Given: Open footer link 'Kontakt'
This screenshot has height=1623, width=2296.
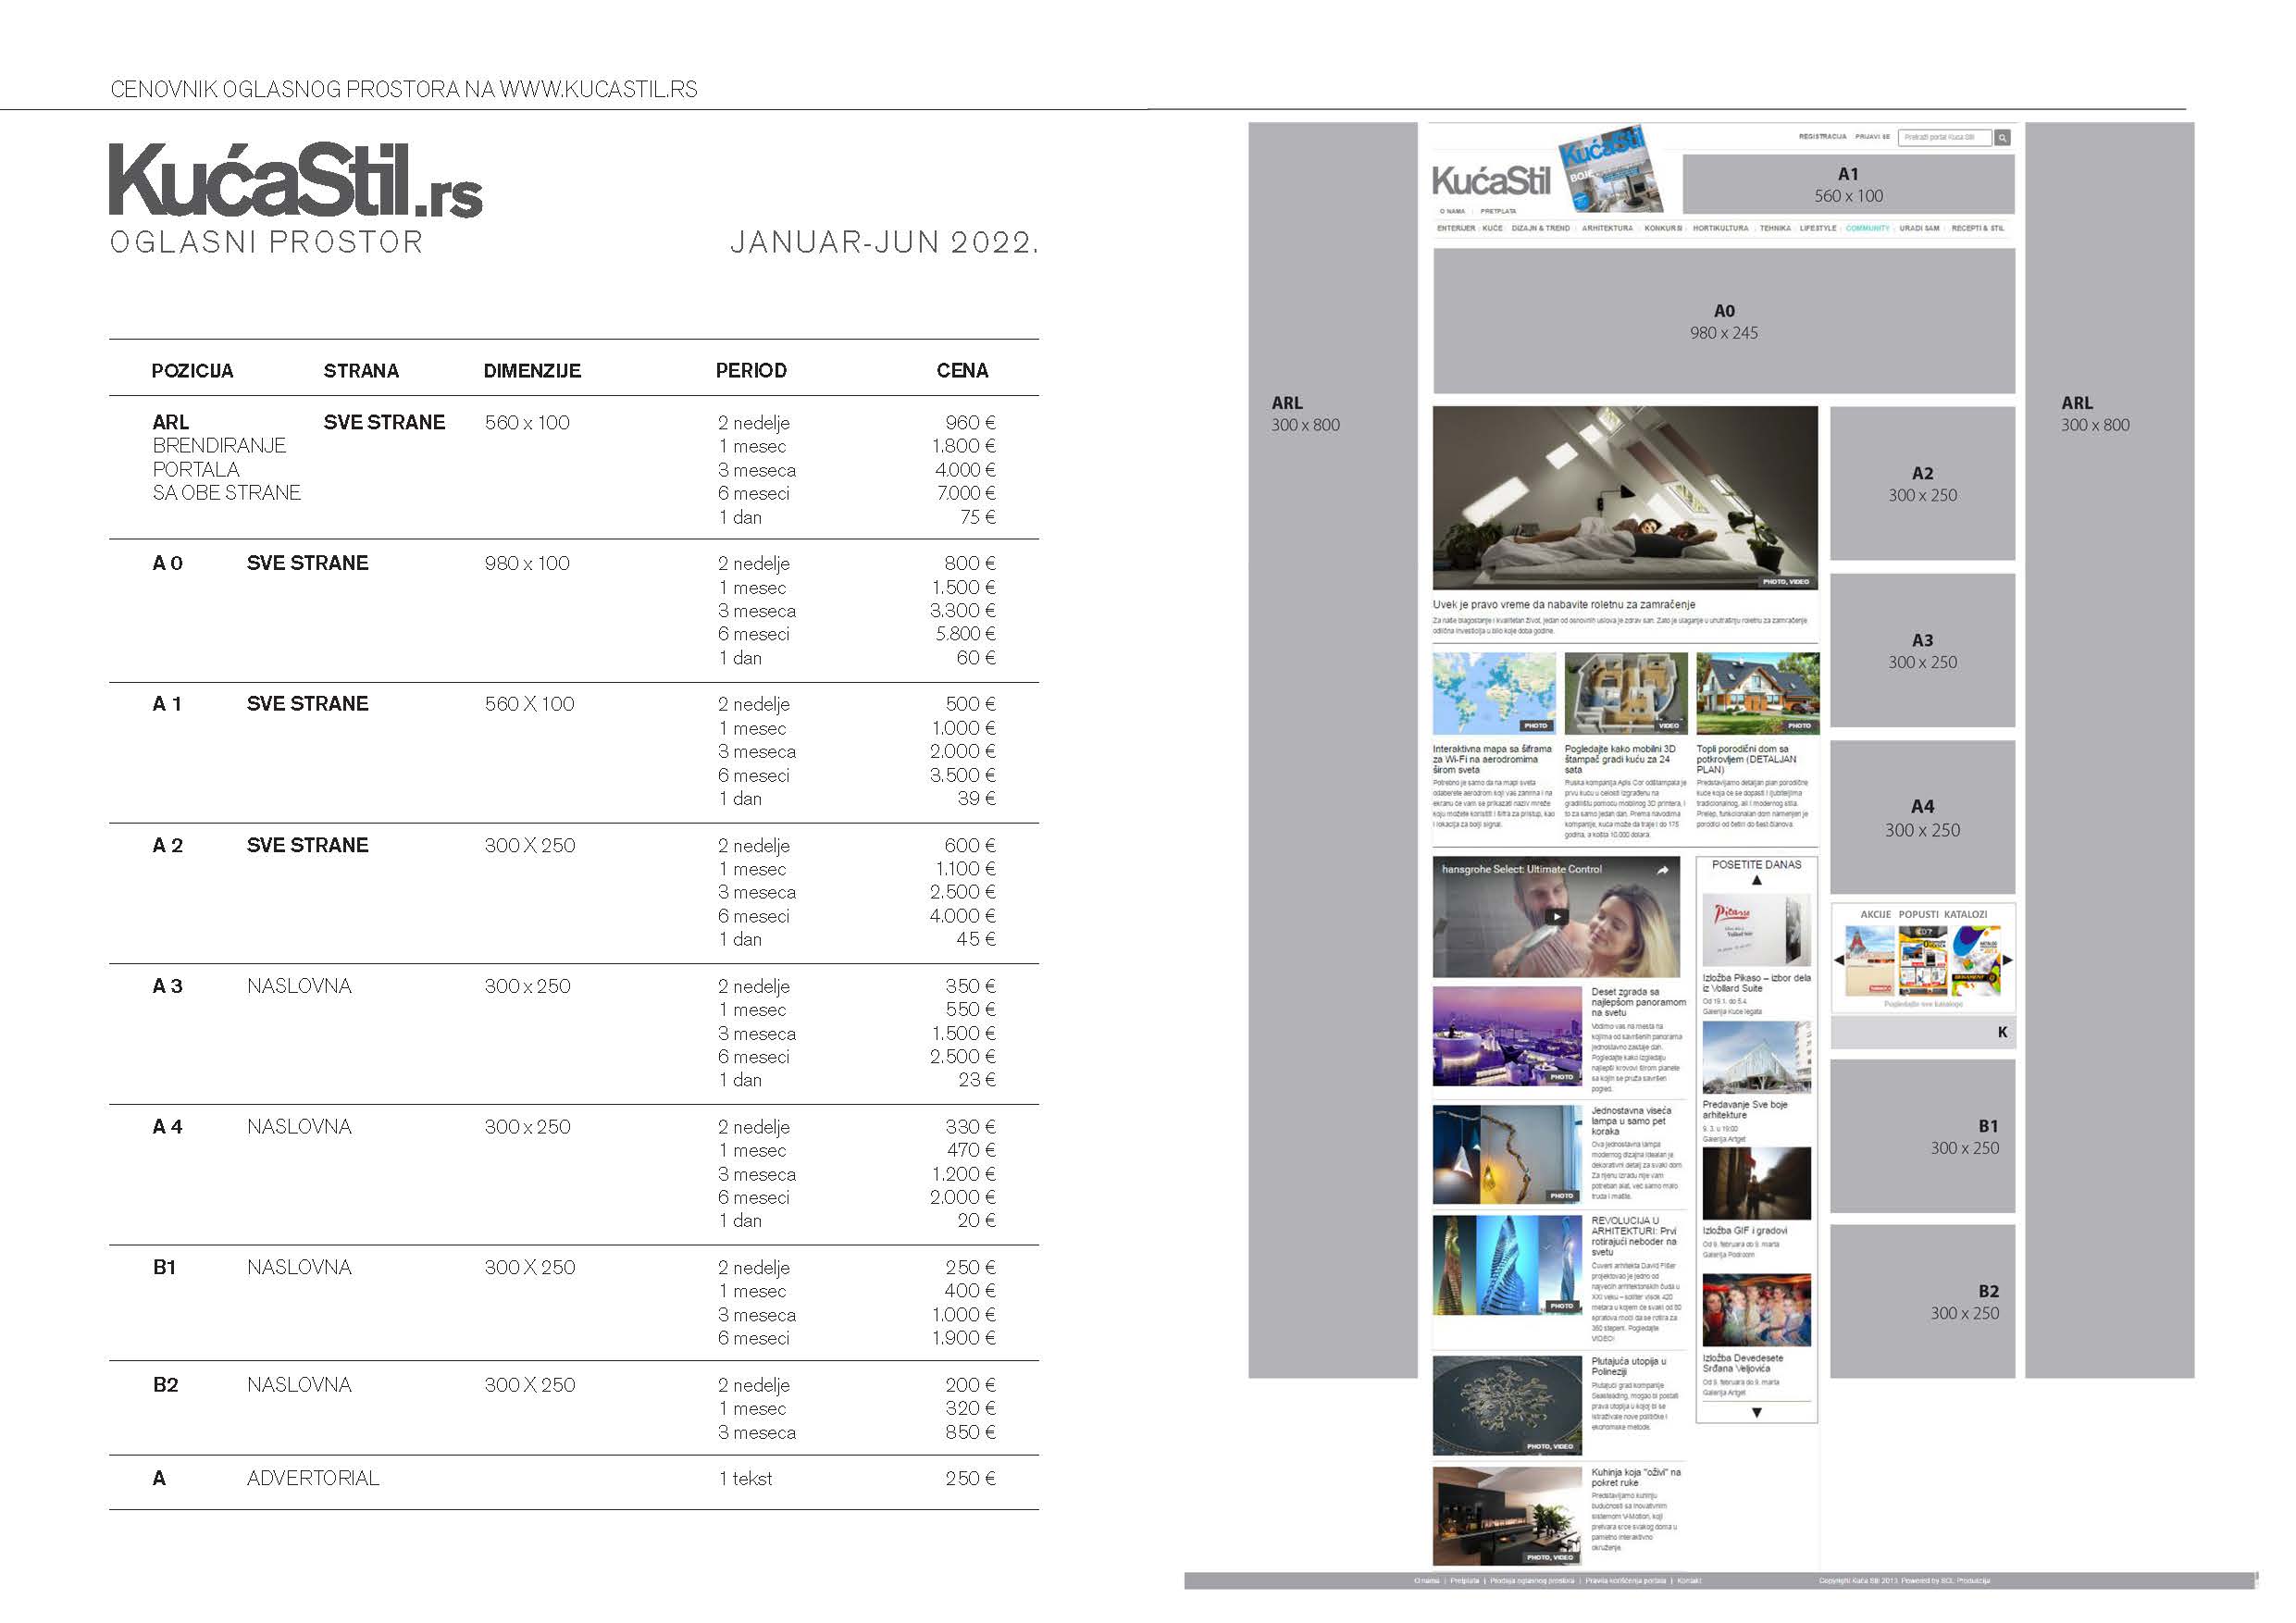Looking at the screenshot, I should click(x=1689, y=1581).
